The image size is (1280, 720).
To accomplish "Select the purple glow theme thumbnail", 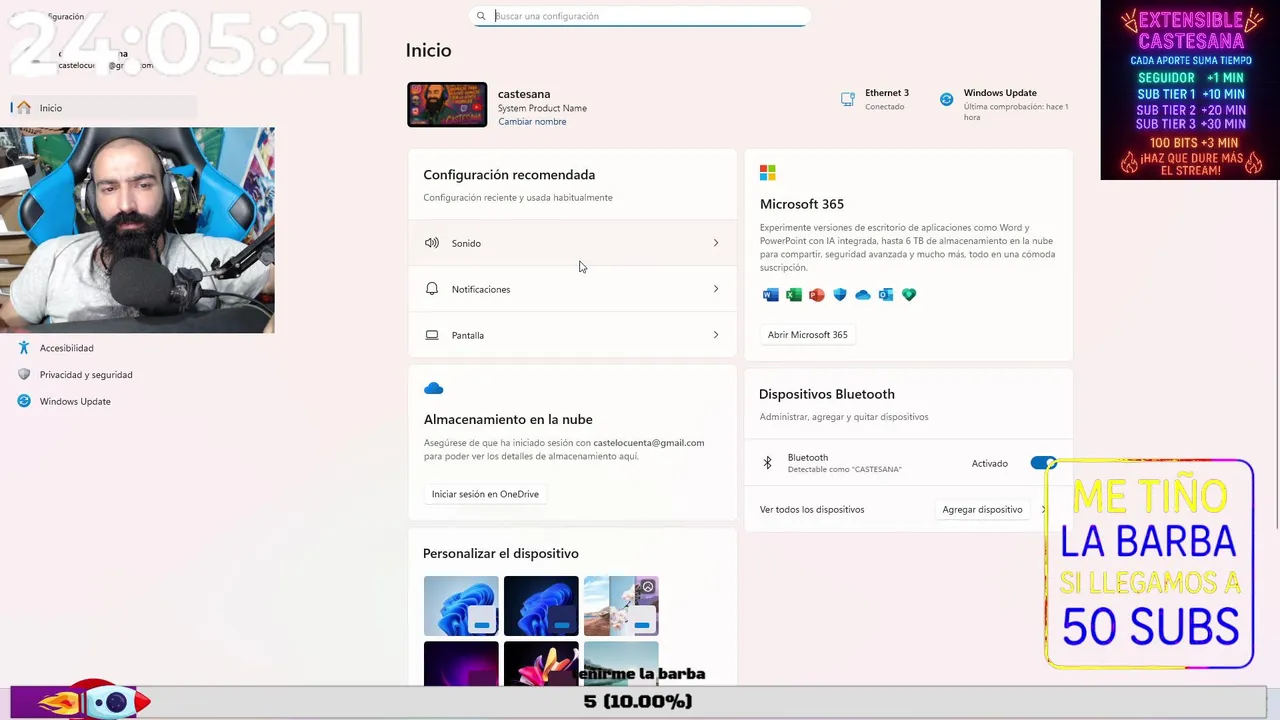I will coord(461,663).
